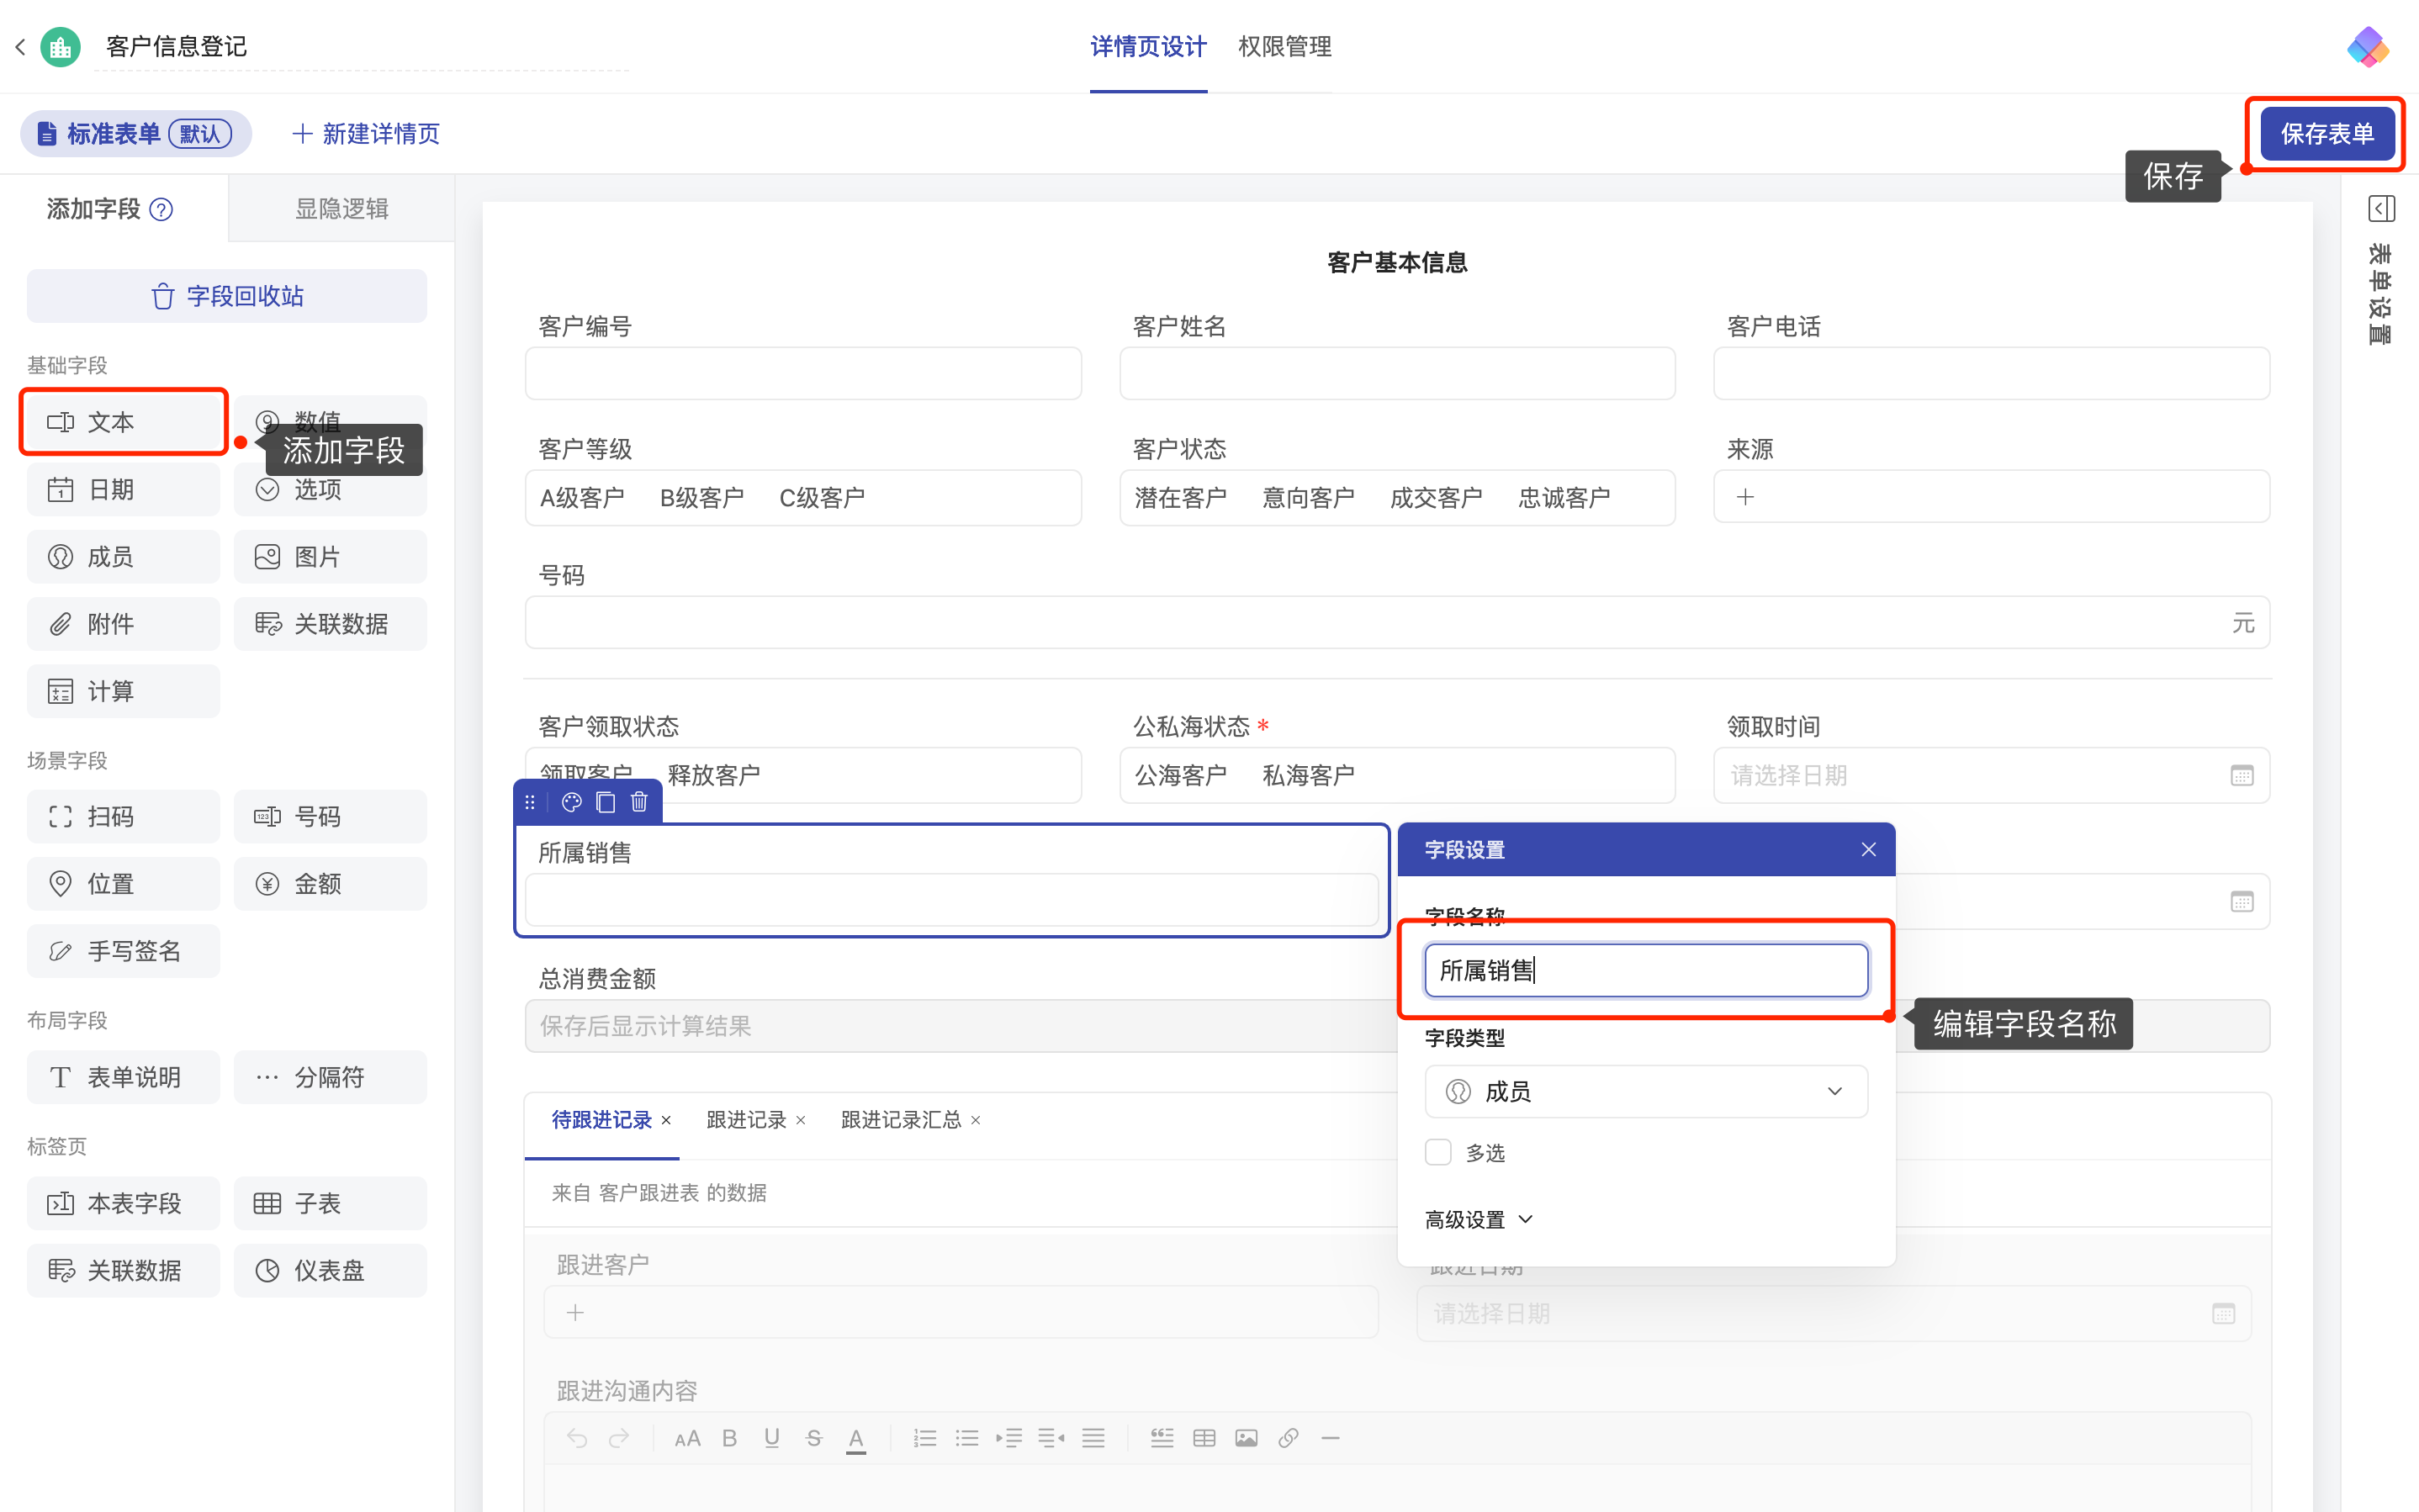Select the A级客户 option
The height and width of the screenshot is (1512, 2419).
coord(582,498)
